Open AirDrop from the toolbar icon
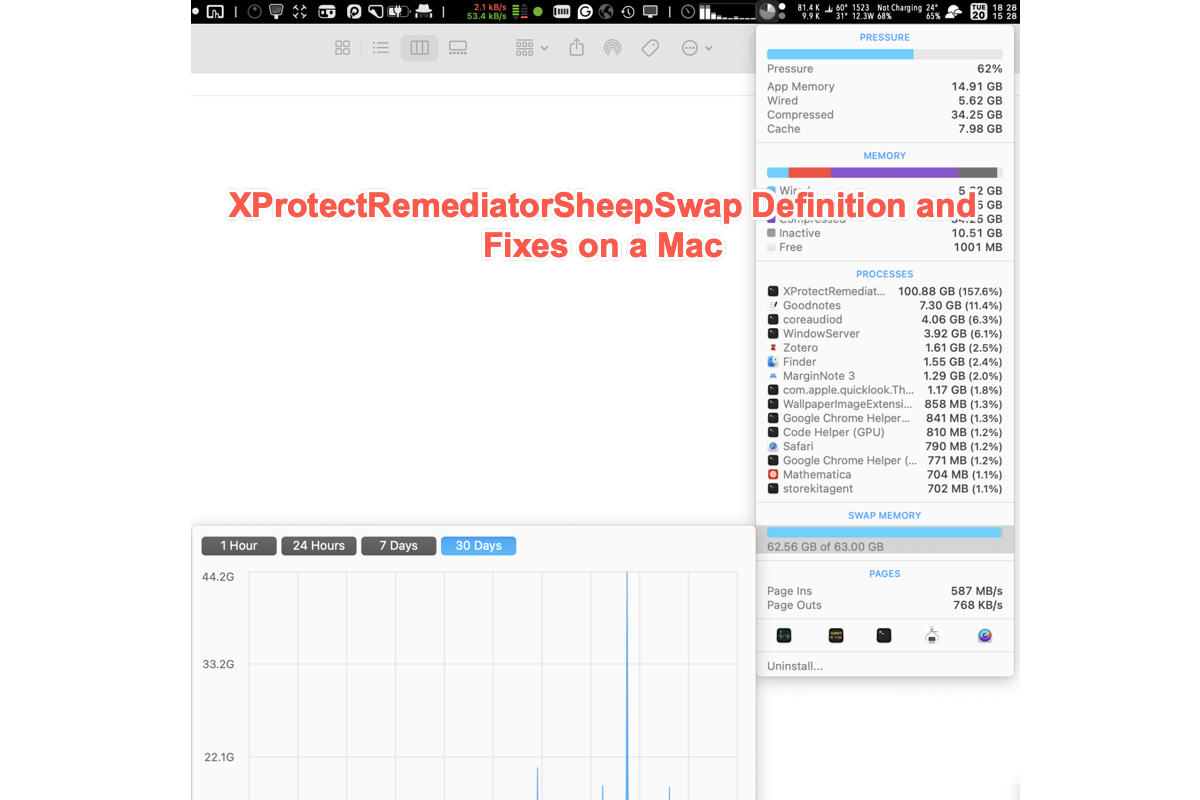This screenshot has width=1200, height=800. (612, 47)
